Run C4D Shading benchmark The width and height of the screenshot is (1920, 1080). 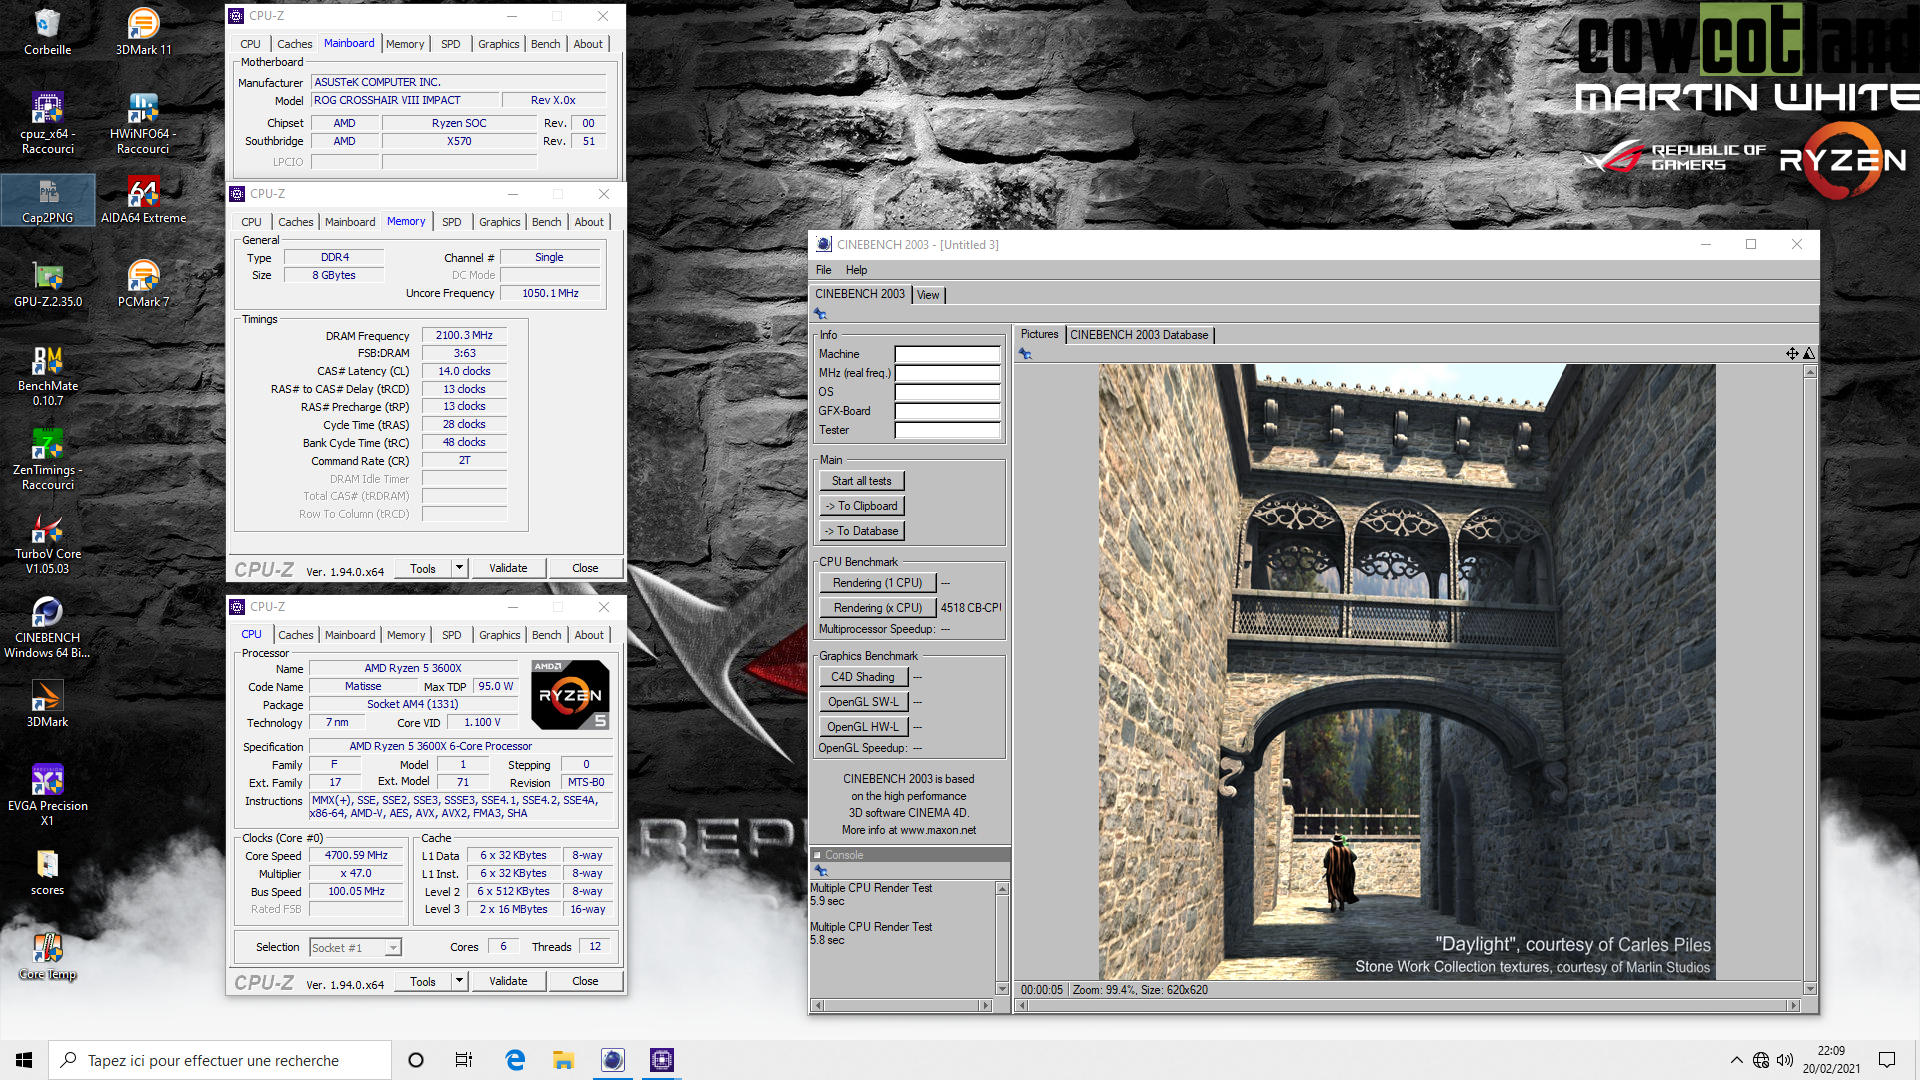pyautogui.click(x=863, y=677)
